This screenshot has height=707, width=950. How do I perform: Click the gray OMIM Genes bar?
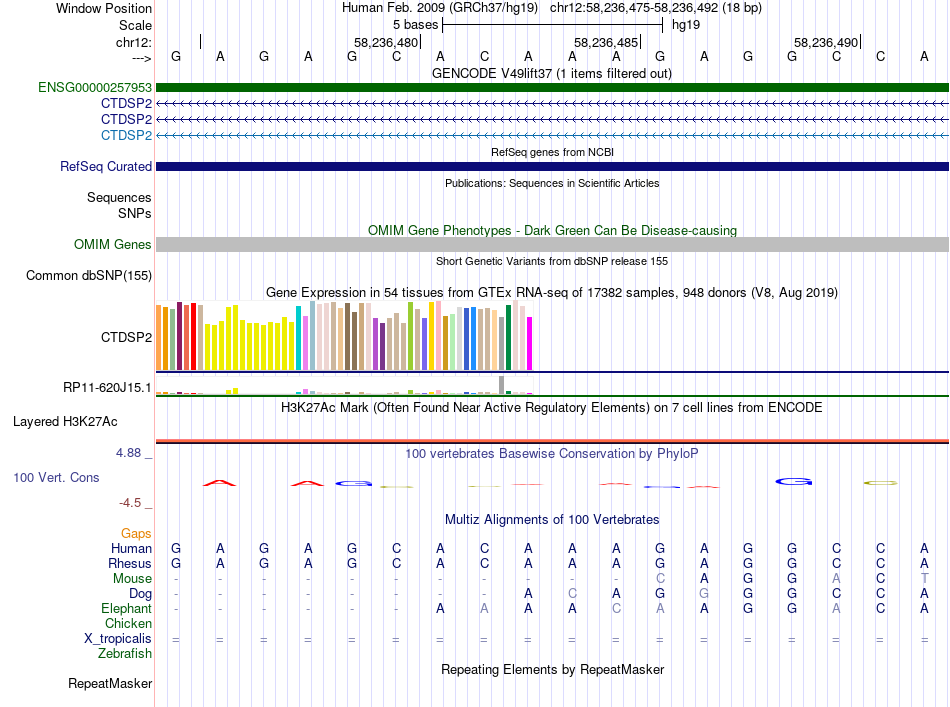(x=552, y=244)
